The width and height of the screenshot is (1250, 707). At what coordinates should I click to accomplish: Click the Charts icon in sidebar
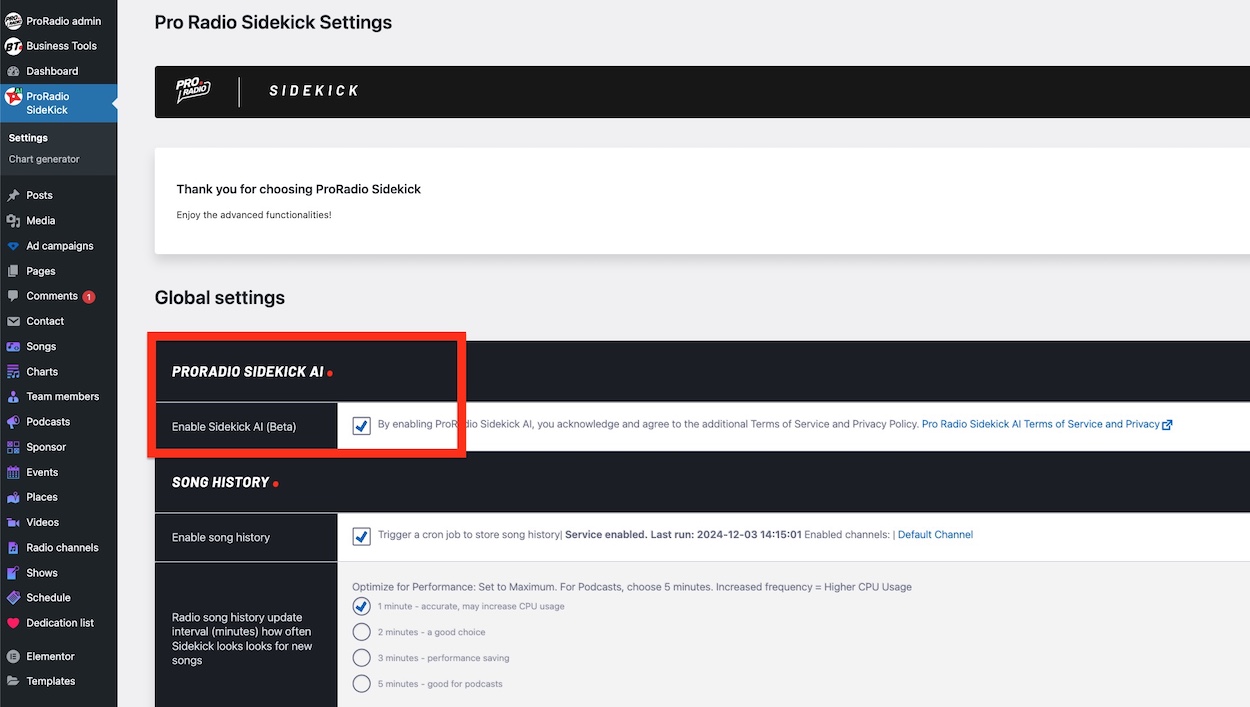point(13,372)
